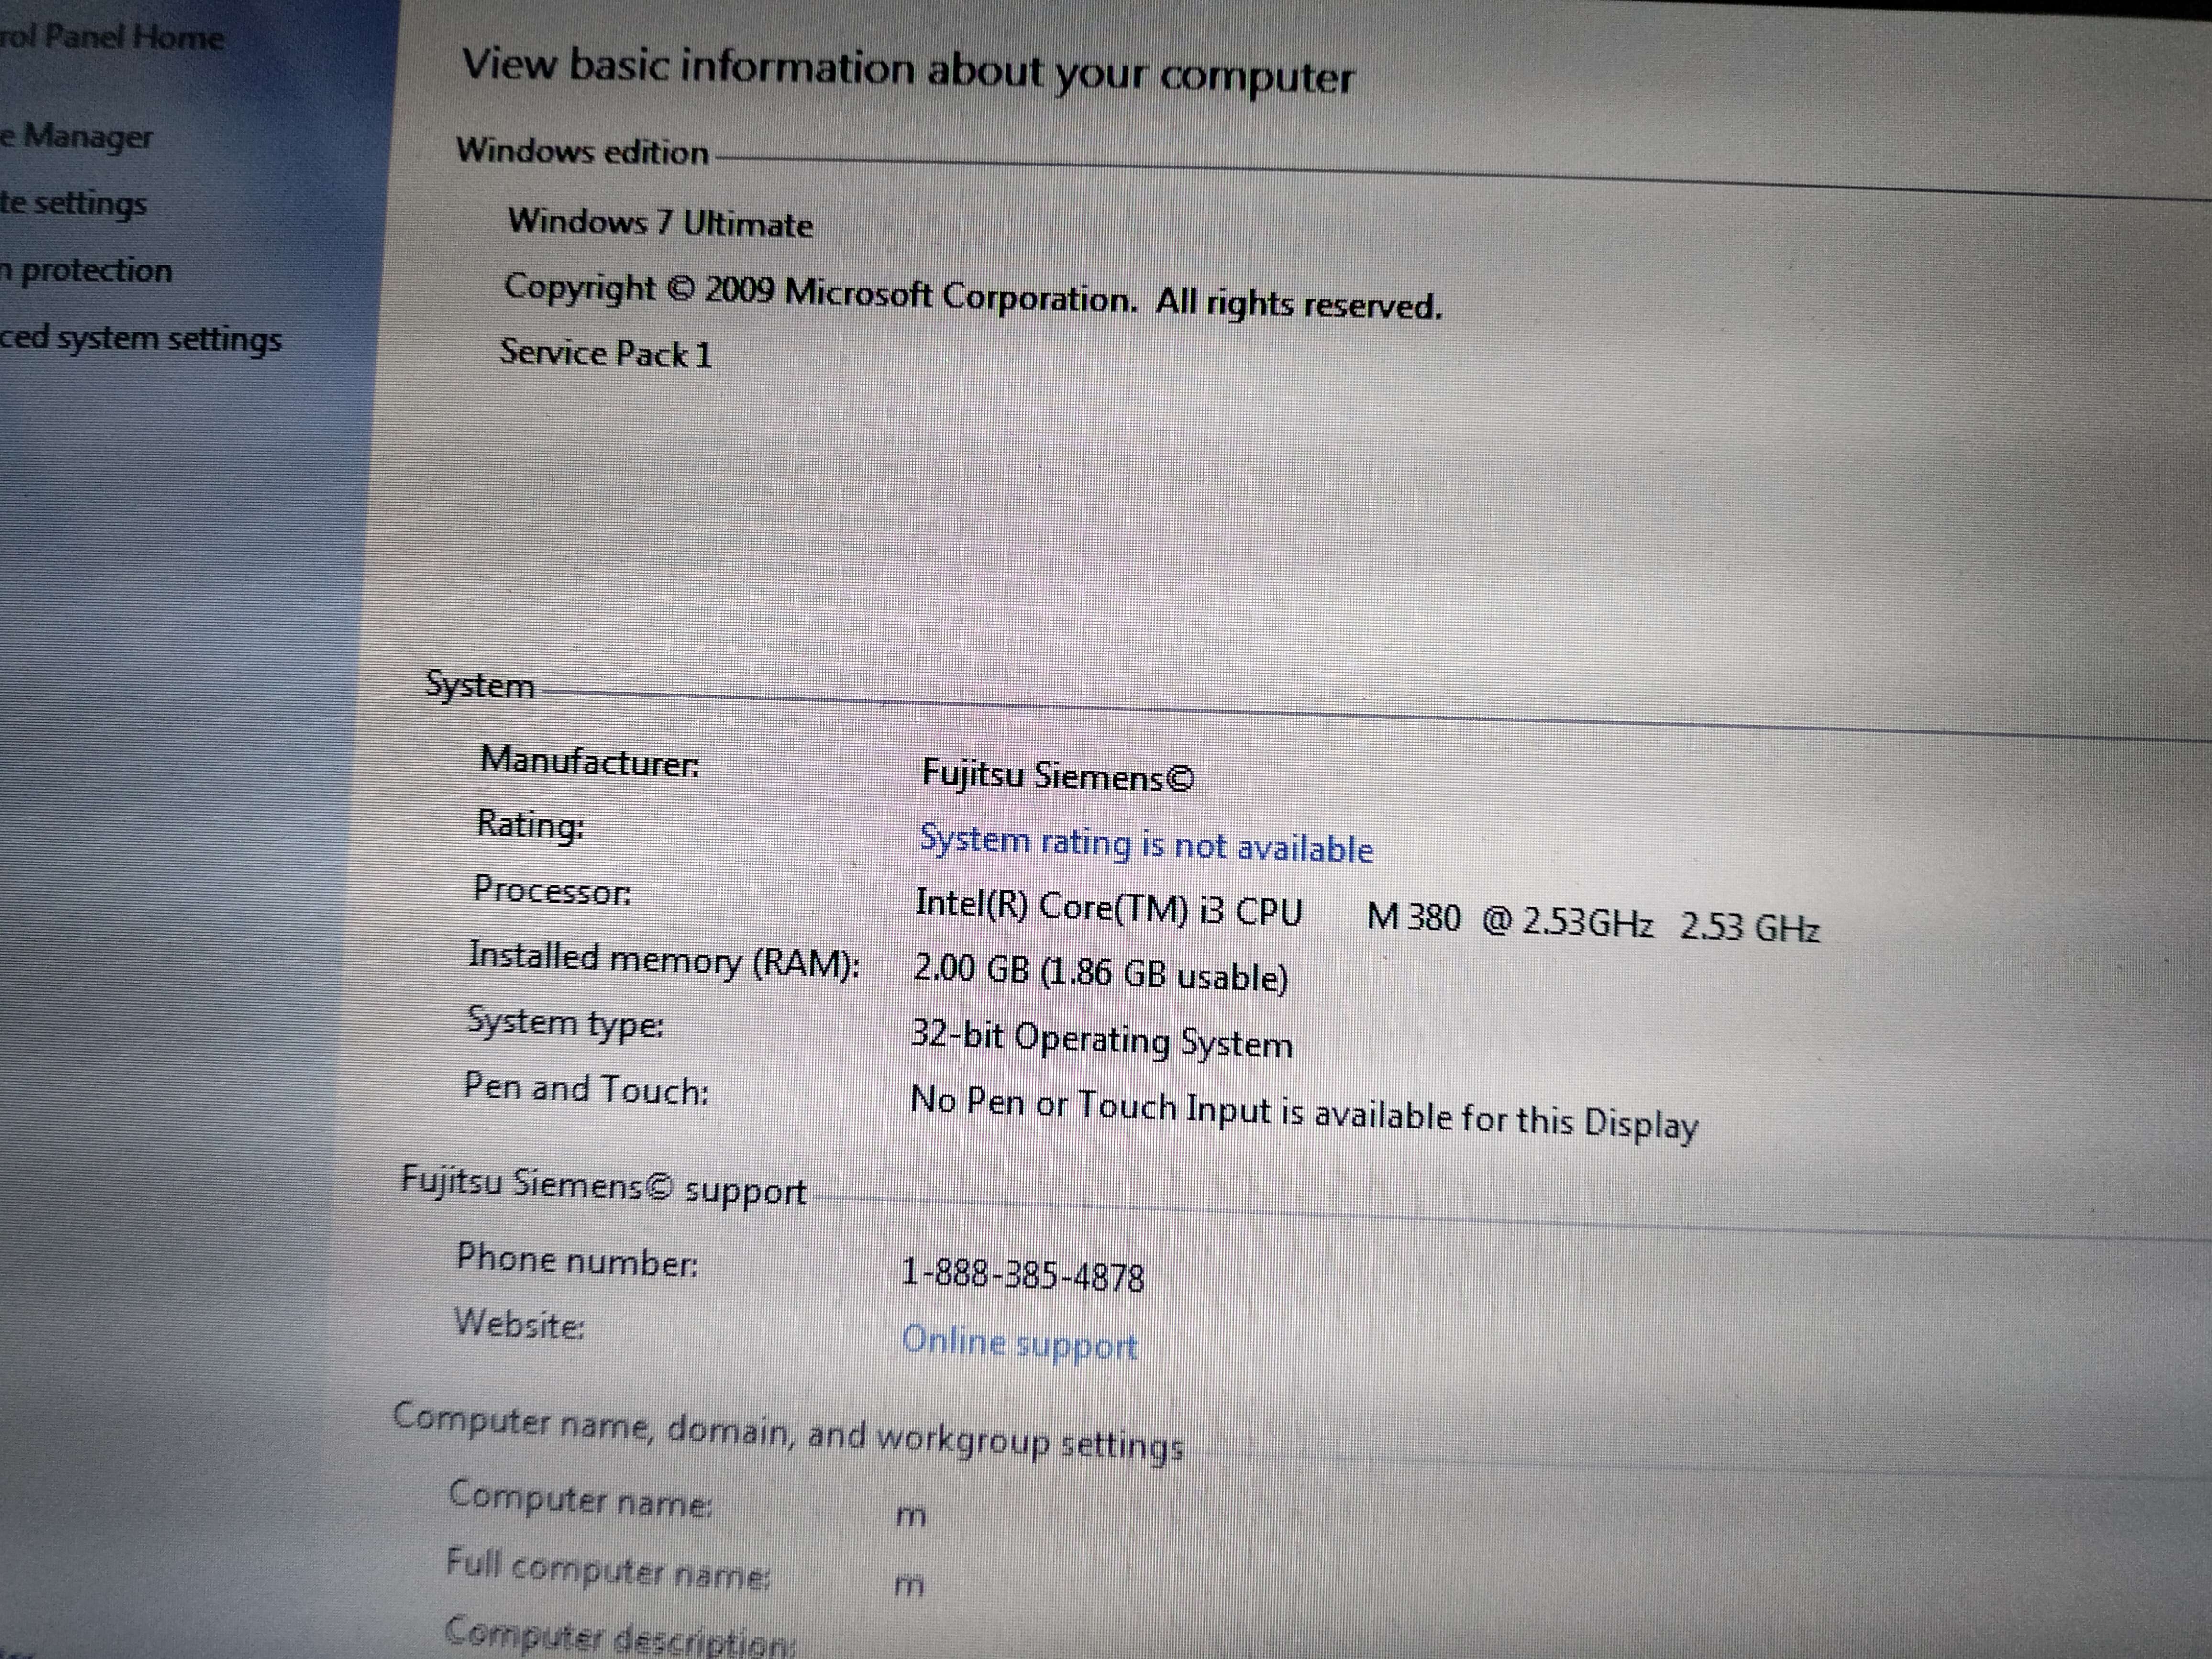Click the 'Fujitsu Siemens© support' heading
The height and width of the screenshot is (1659, 2212).
(603, 1187)
